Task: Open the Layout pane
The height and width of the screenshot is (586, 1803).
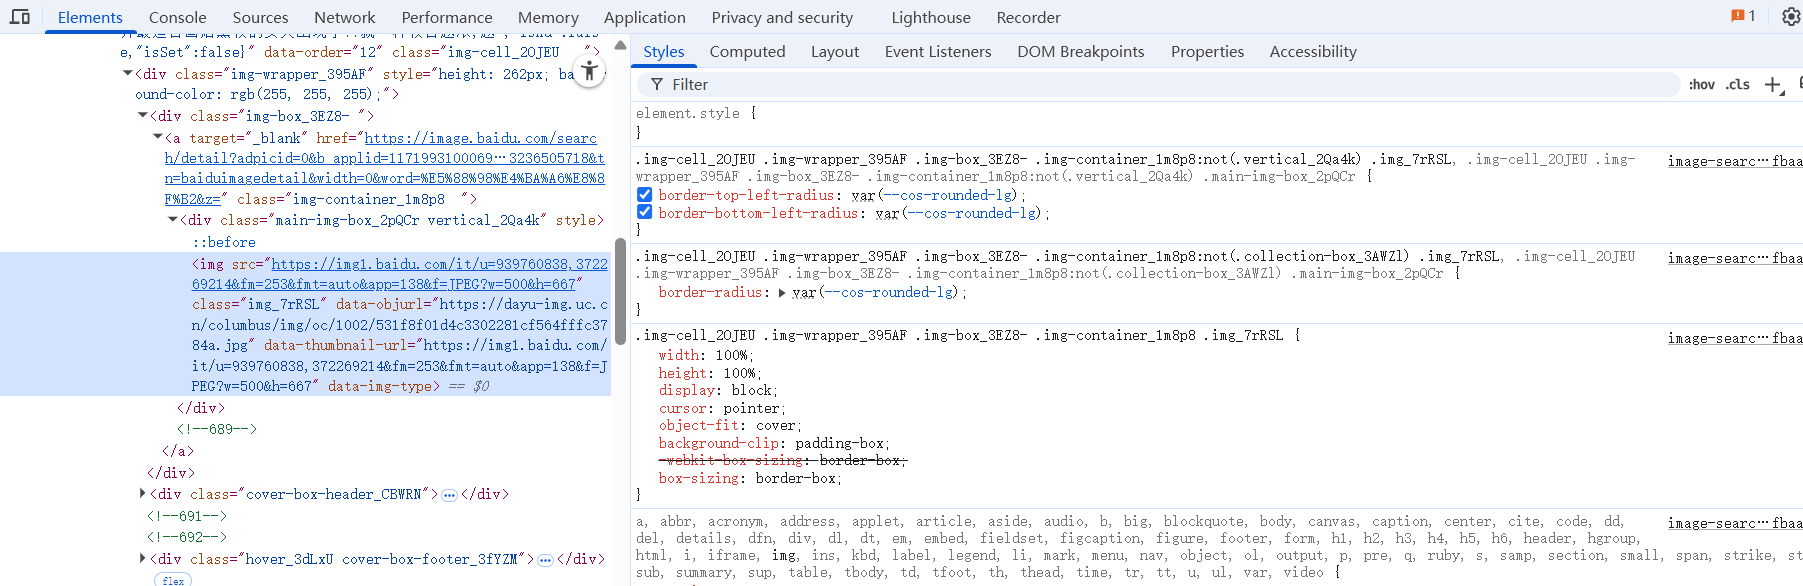Action: click(835, 51)
